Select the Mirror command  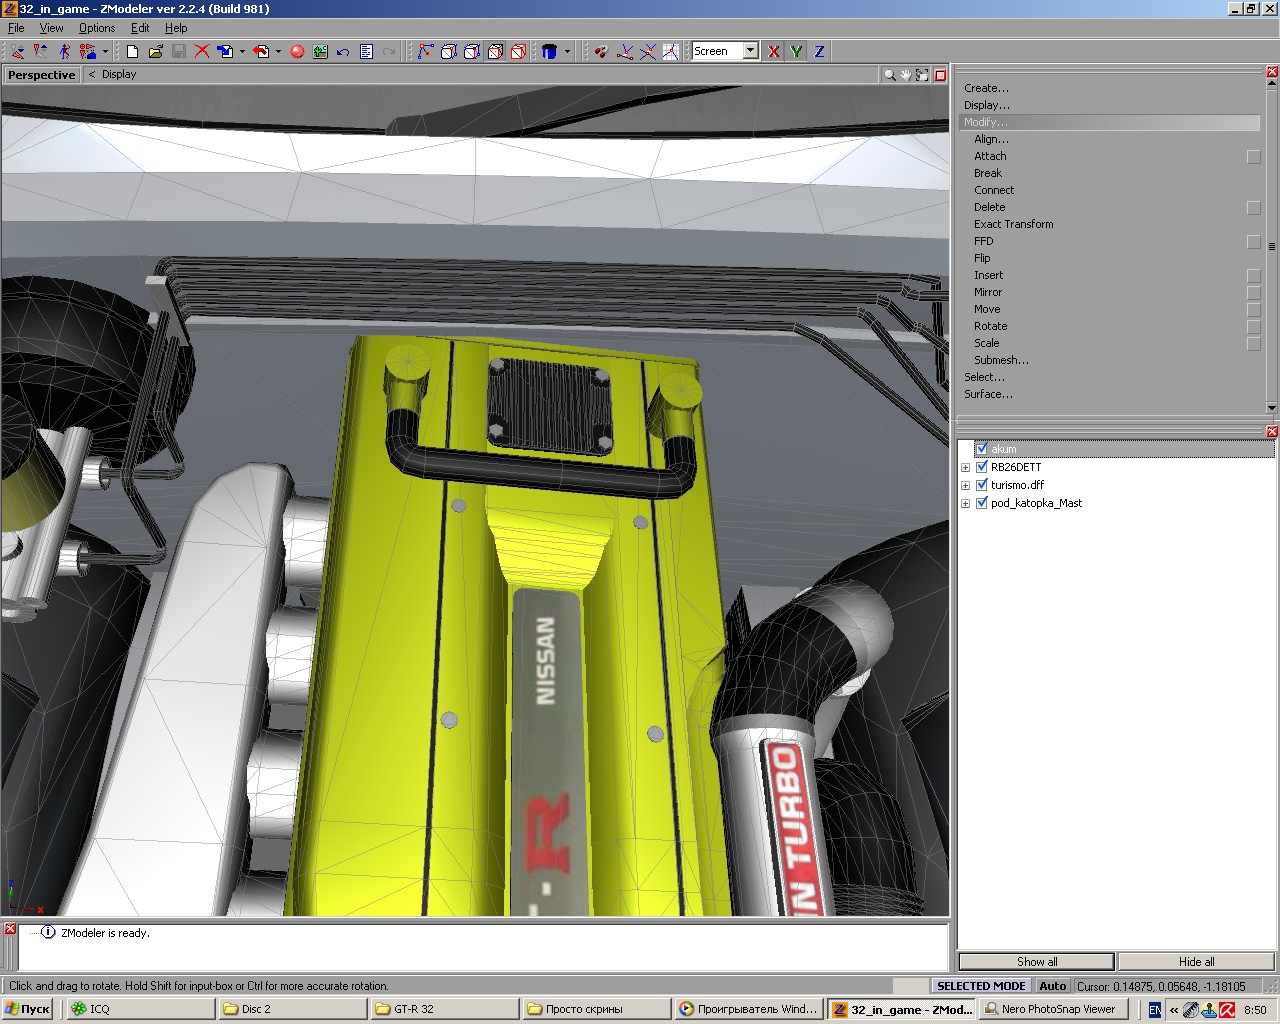(988, 292)
